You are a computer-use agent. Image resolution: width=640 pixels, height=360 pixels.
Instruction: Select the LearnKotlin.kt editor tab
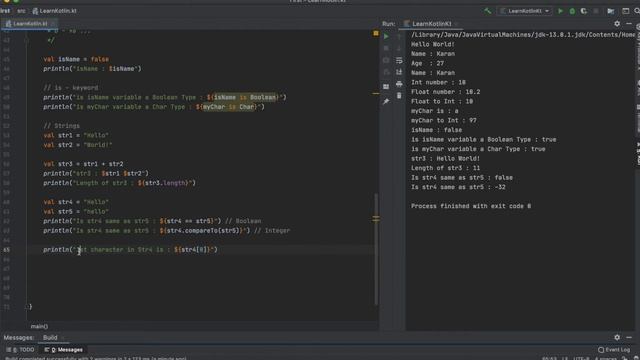pos(29,24)
